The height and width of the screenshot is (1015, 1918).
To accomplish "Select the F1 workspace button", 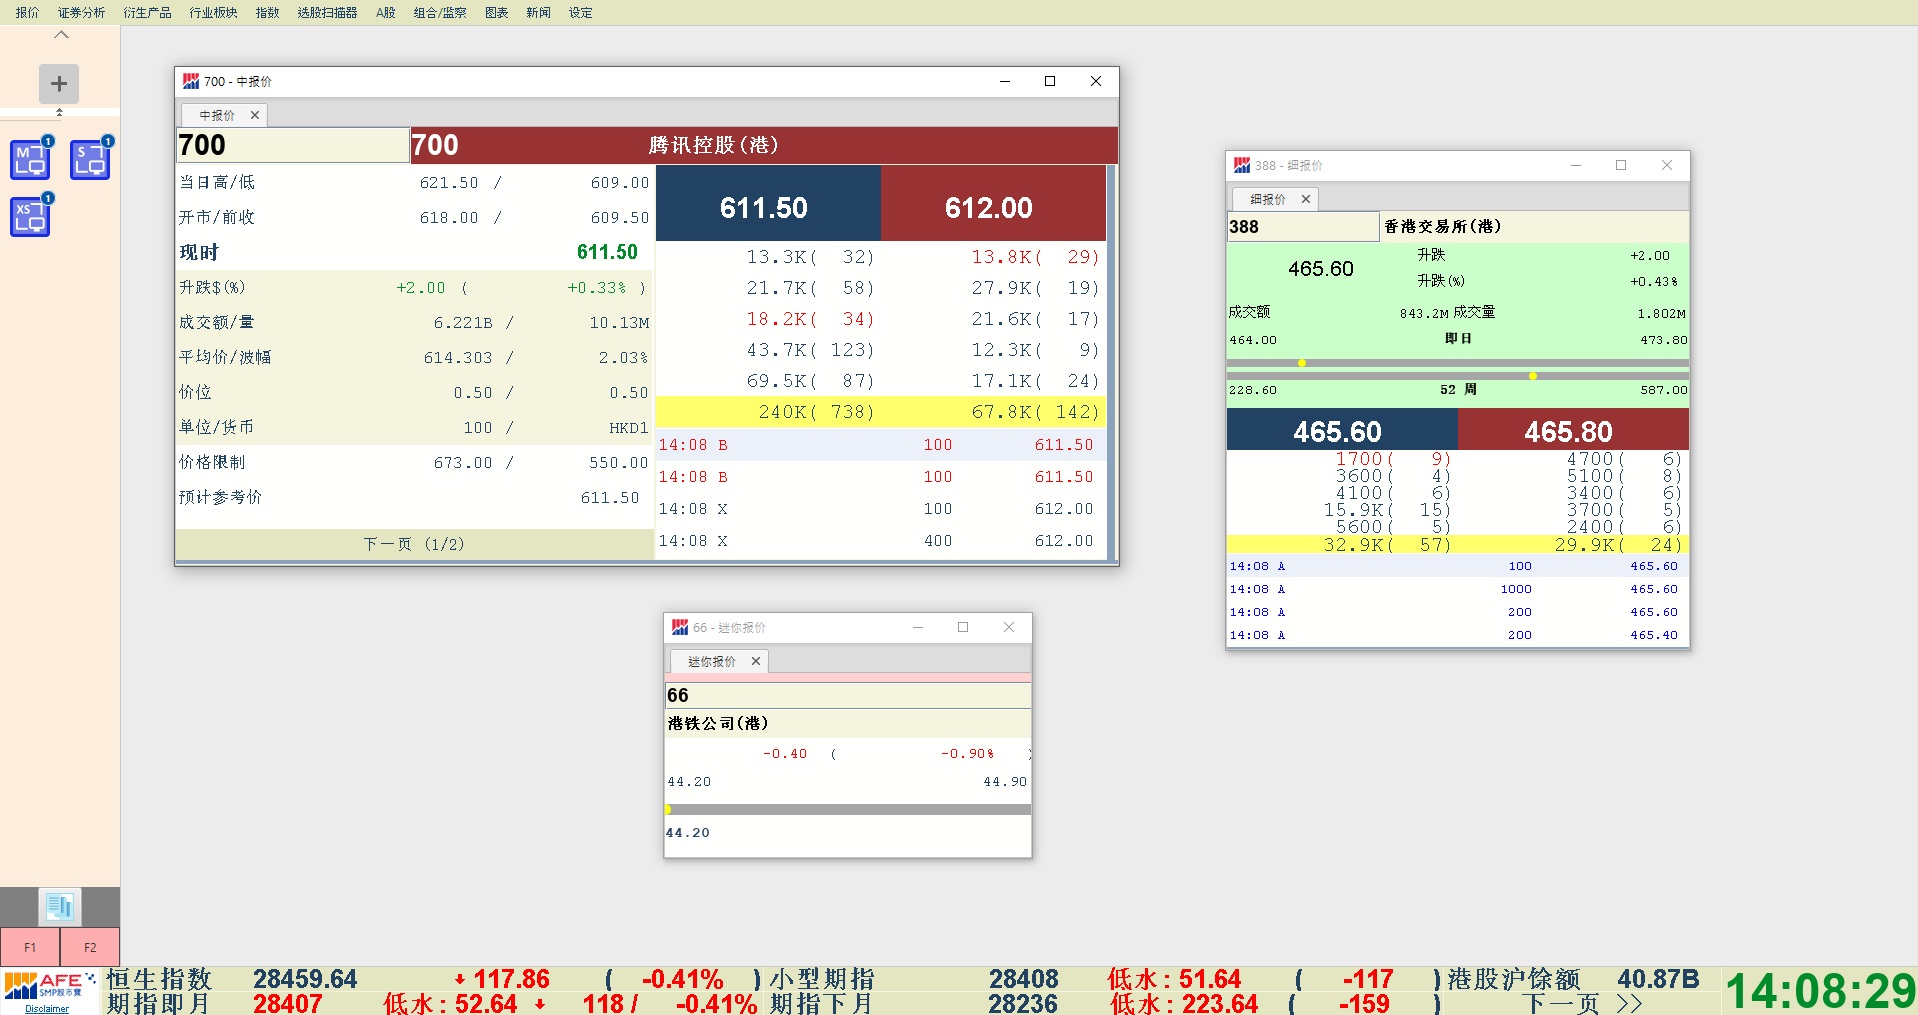I will 30,947.
